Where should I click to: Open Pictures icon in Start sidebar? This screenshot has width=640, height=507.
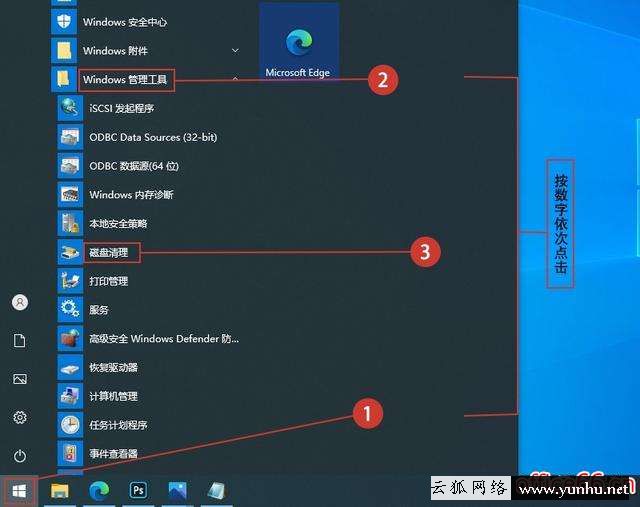[x=20, y=379]
